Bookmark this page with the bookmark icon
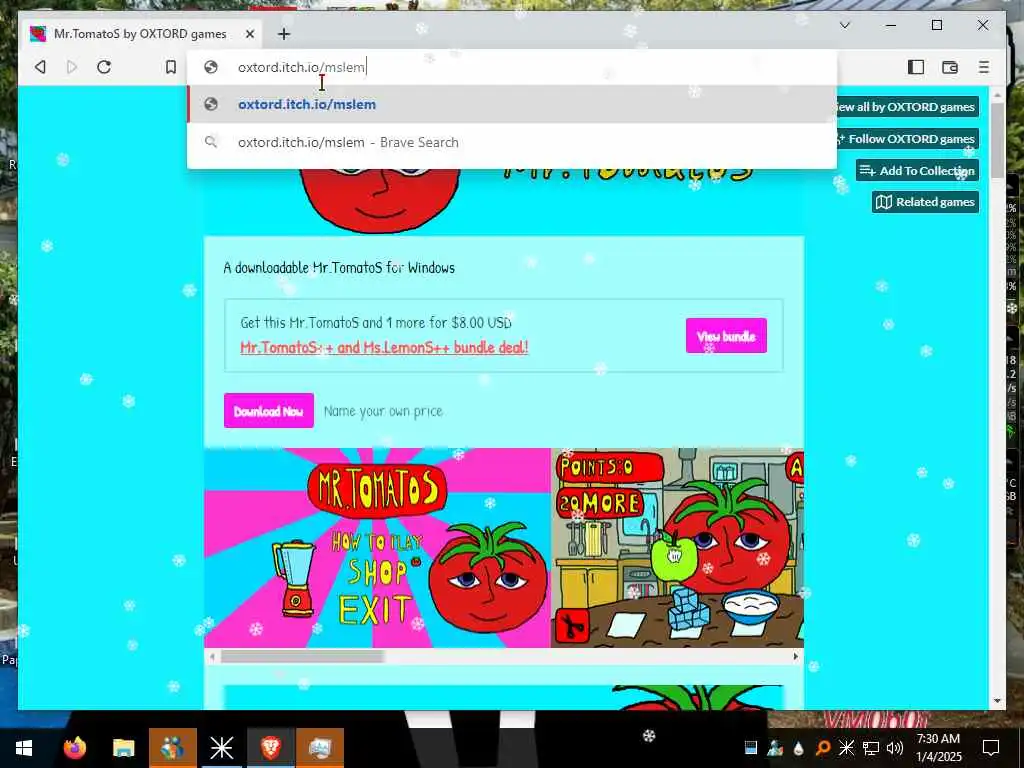Image resolution: width=1024 pixels, height=768 pixels. click(170, 67)
